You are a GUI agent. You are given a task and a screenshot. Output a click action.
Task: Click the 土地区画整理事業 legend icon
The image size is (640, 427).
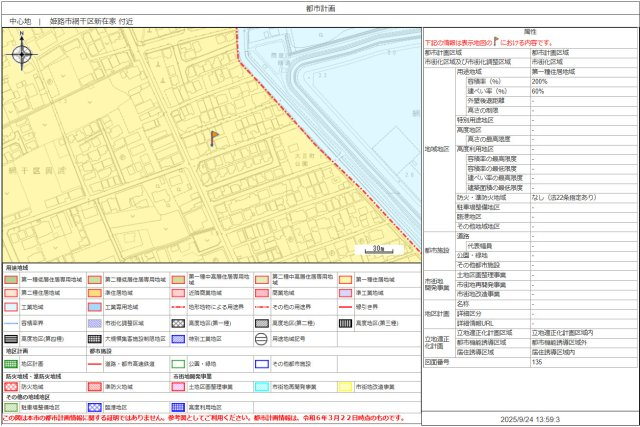tap(179, 386)
